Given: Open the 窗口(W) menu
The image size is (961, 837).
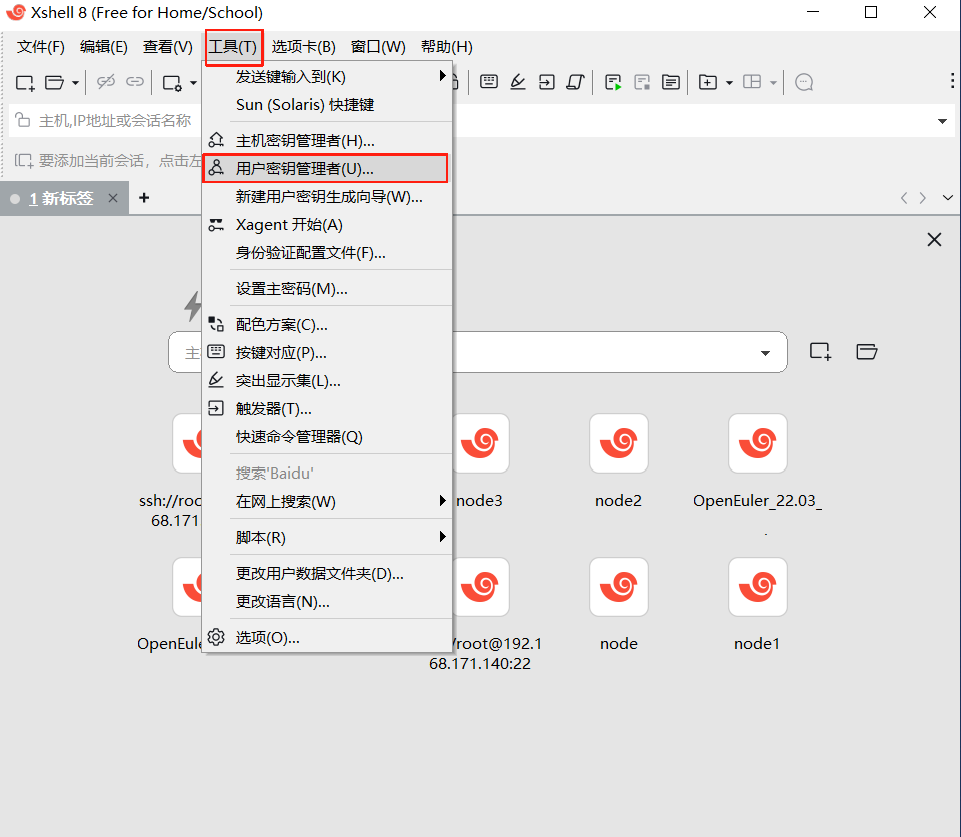Looking at the screenshot, I should pyautogui.click(x=378, y=47).
